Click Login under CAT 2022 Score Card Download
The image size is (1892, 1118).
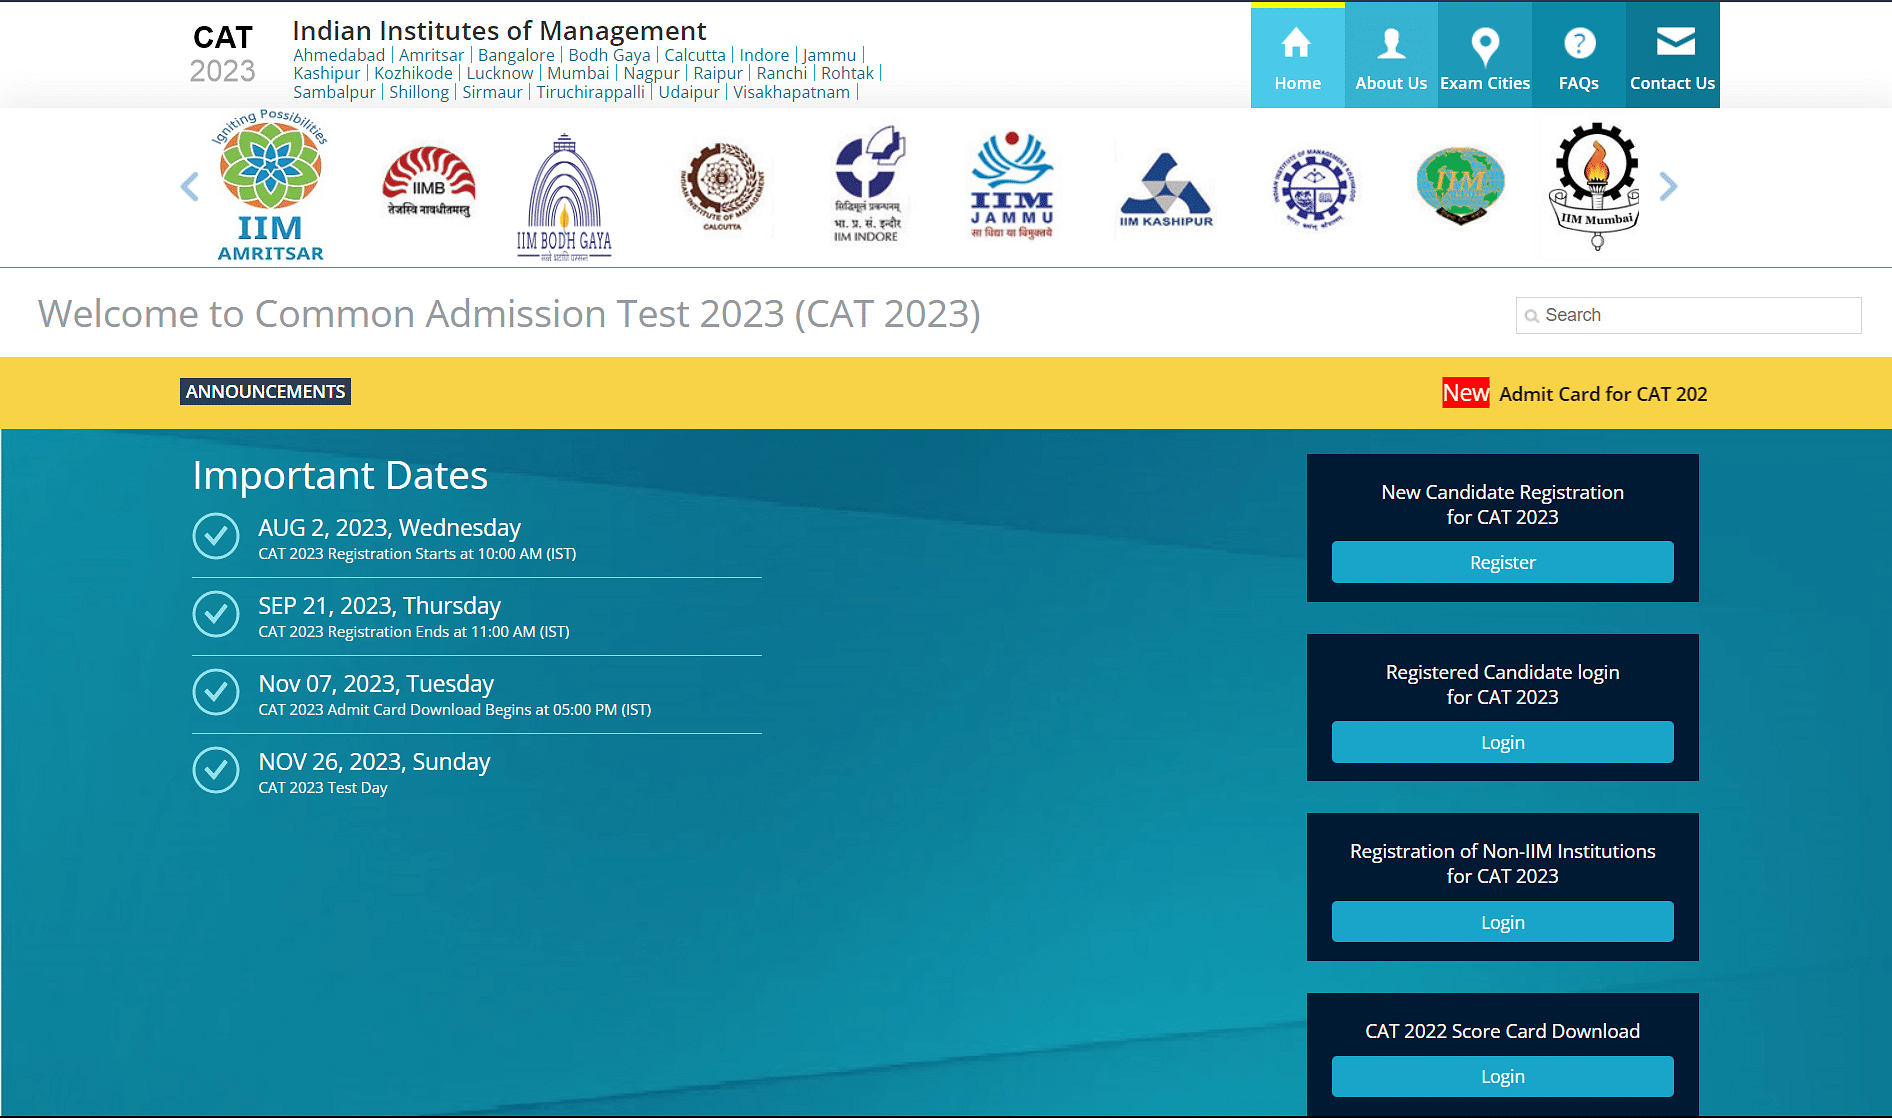pos(1502,1076)
